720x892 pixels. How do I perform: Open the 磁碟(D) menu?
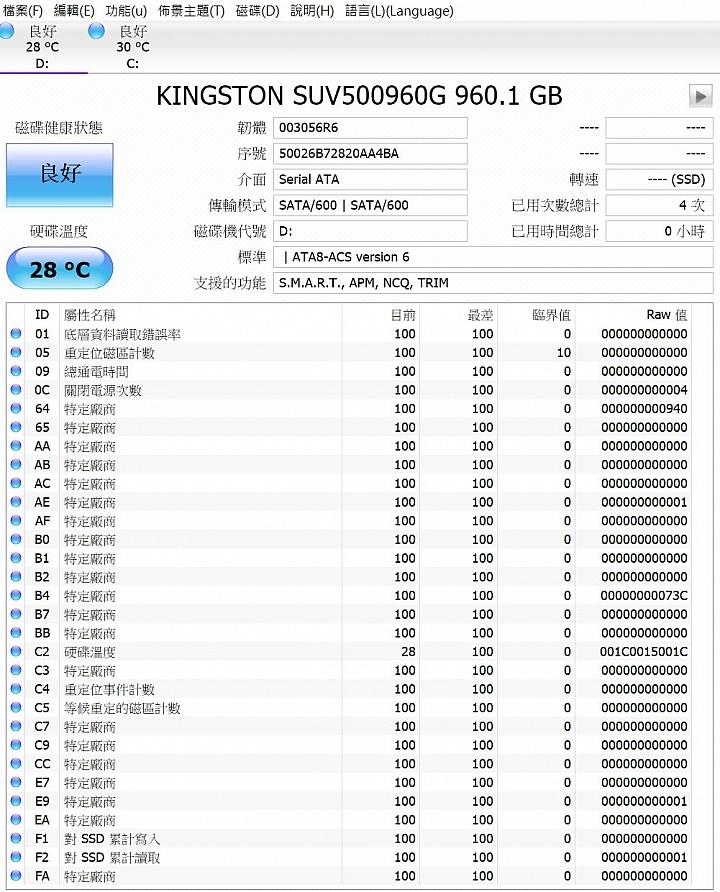[x=258, y=10]
